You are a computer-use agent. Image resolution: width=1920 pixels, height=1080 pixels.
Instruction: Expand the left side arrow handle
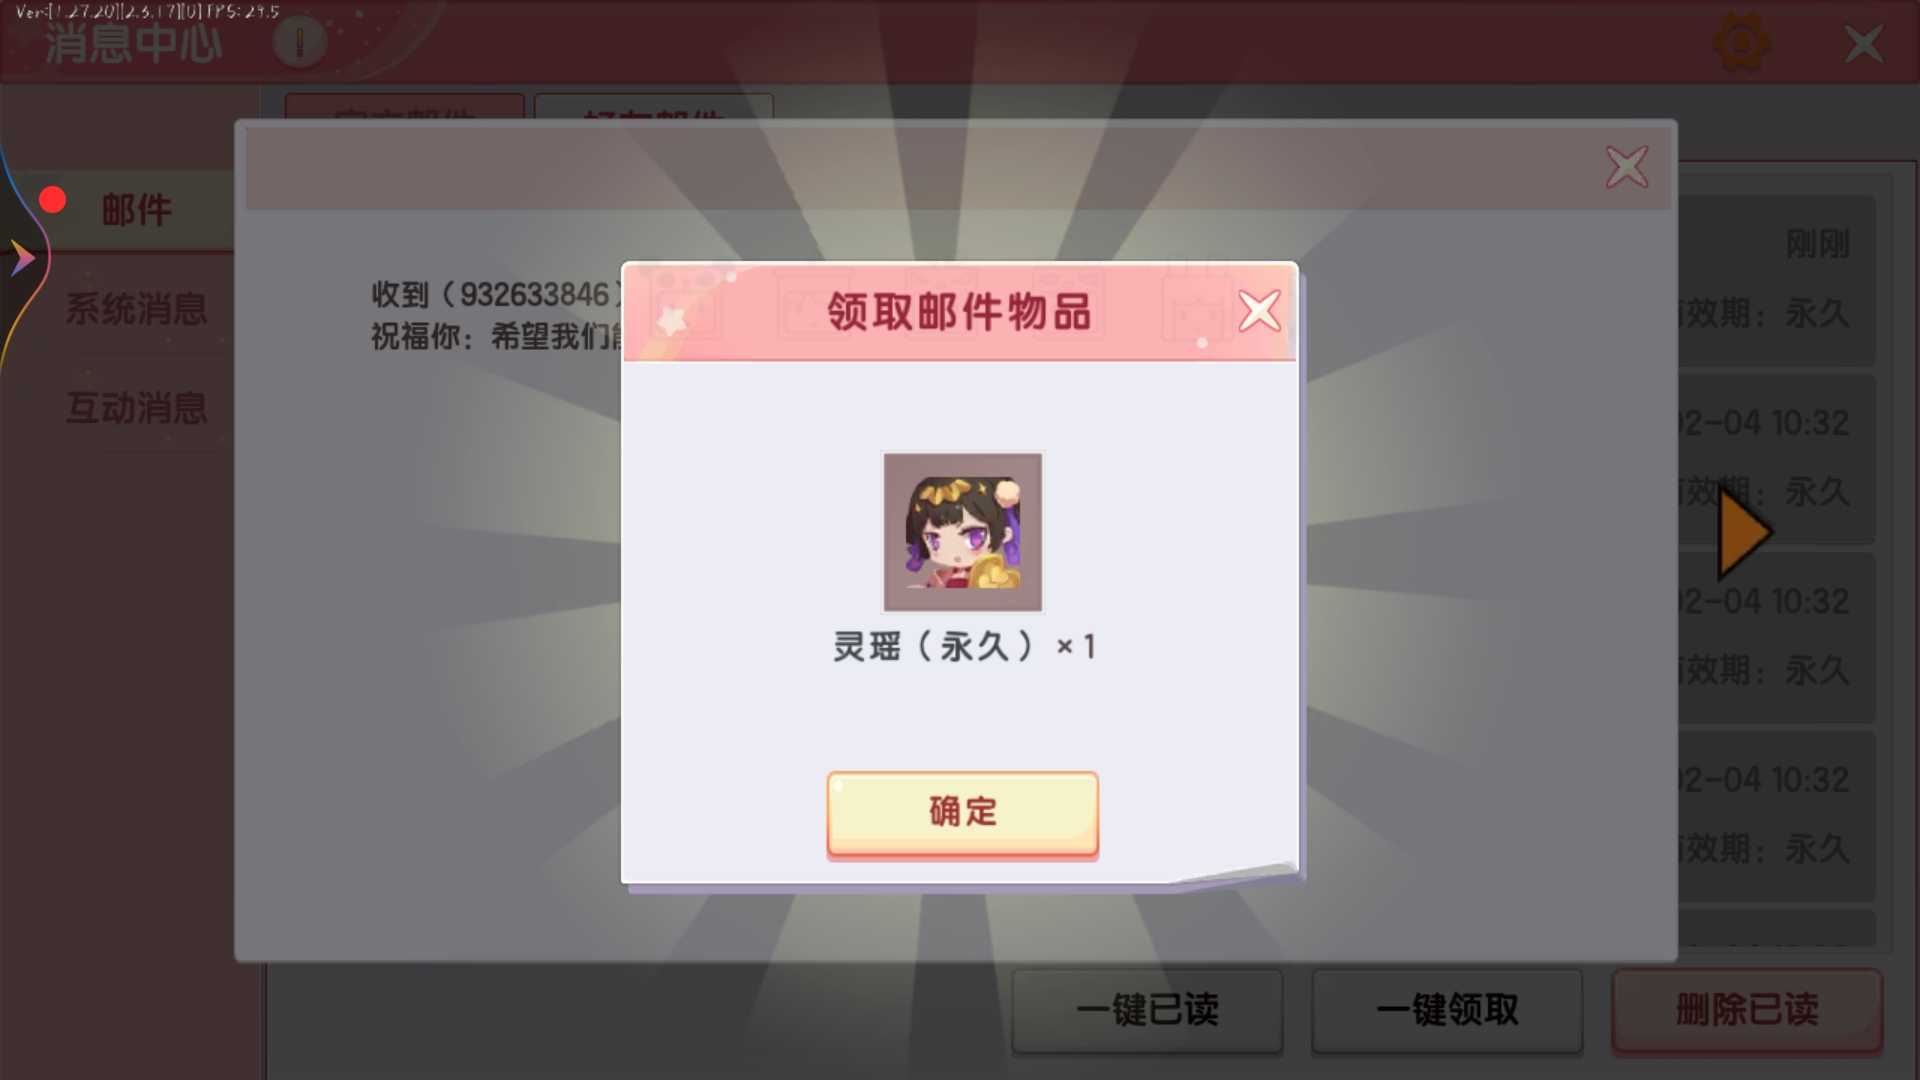click(22, 258)
